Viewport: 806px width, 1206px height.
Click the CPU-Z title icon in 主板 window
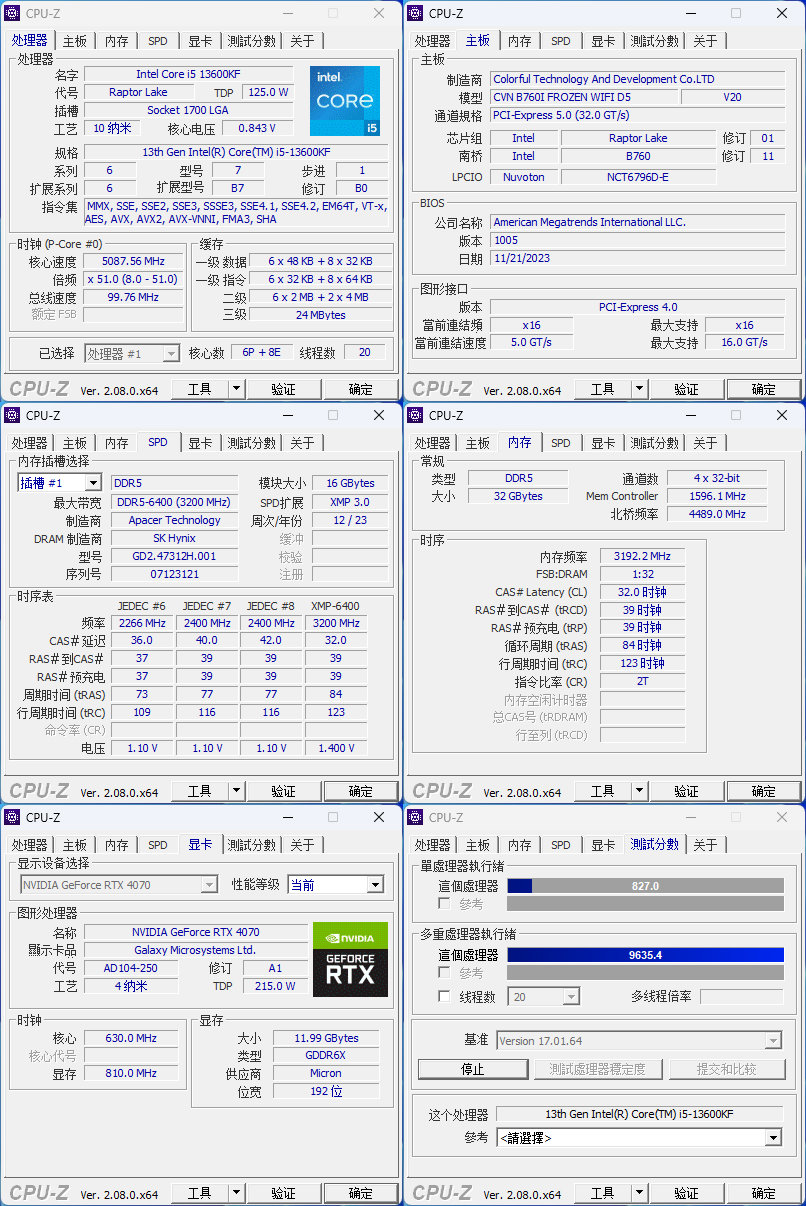416,14
